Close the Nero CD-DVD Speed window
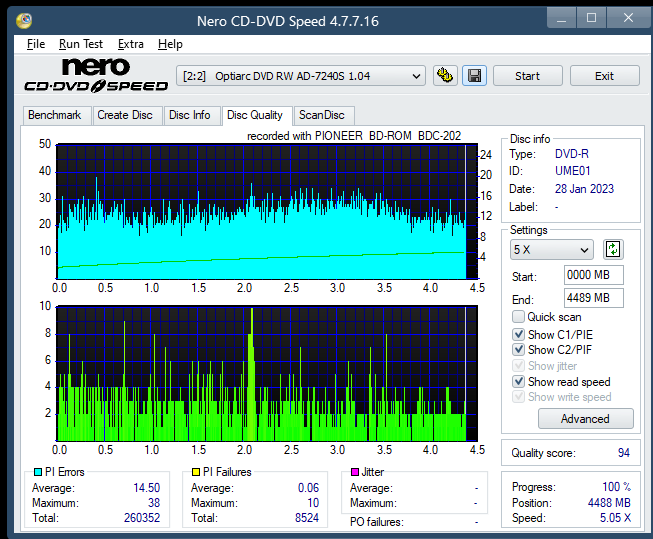653x539 pixels. click(x=628, y=18)
